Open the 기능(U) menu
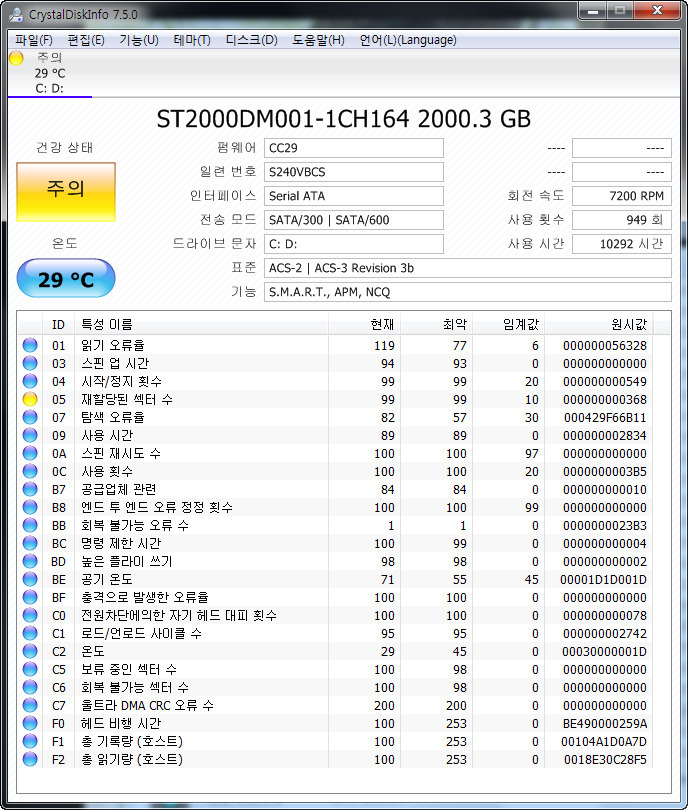The height and width of the screenshot is (810, 688). point(138,40)
